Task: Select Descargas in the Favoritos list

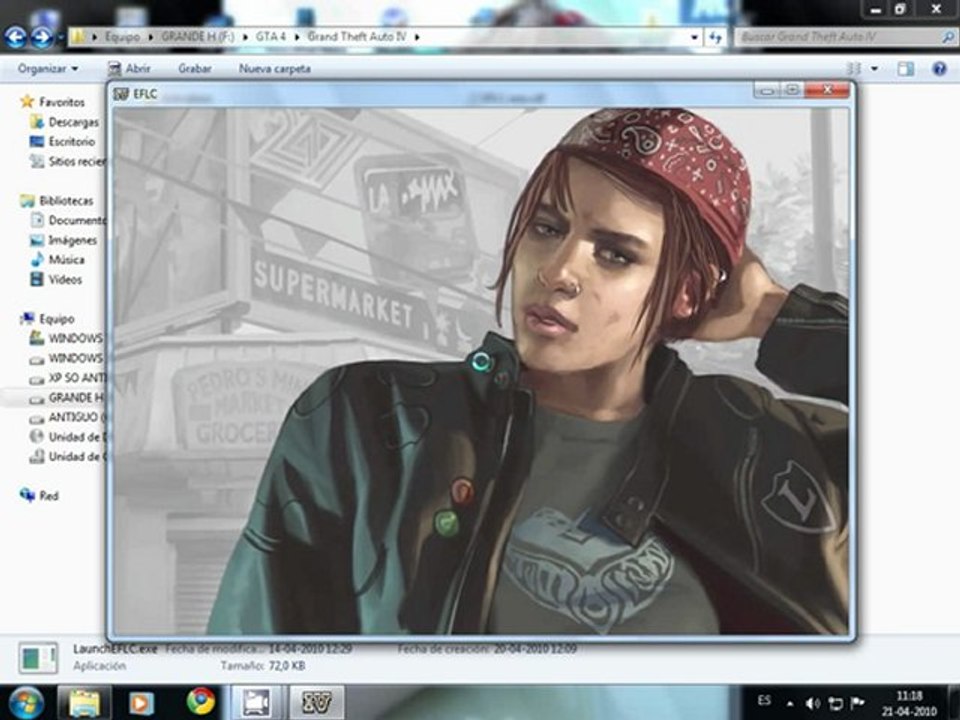Action: pyautogui.click(x=73, y=122)
